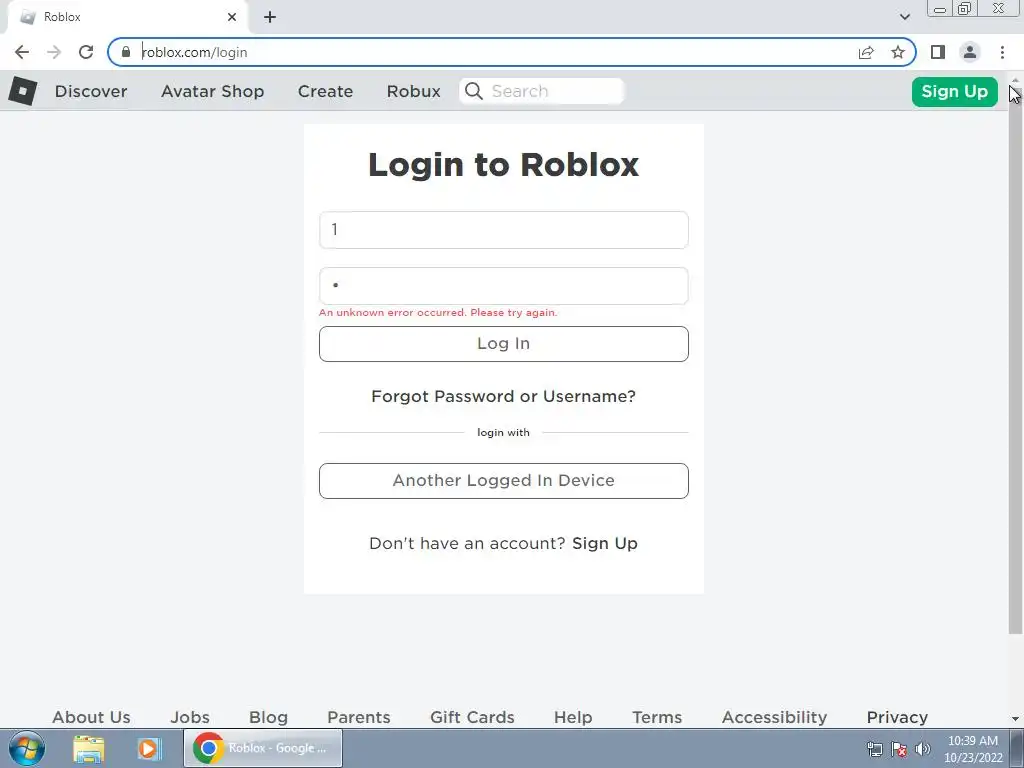Click the address bar URL roblox.com/login
Screen dimensions: 1024x768
(195, 52)
